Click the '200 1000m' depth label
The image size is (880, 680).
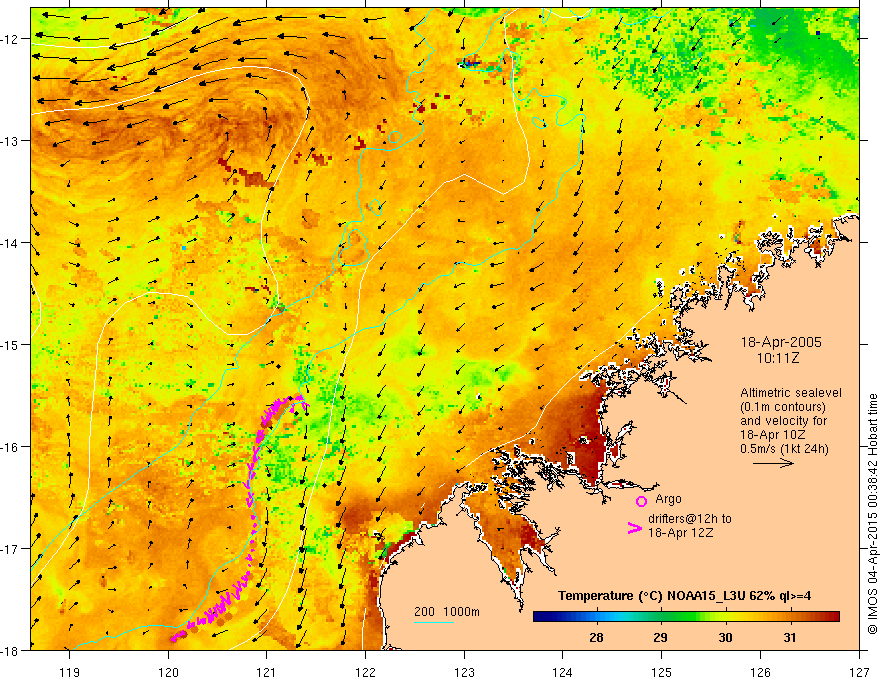click(447, 612)
